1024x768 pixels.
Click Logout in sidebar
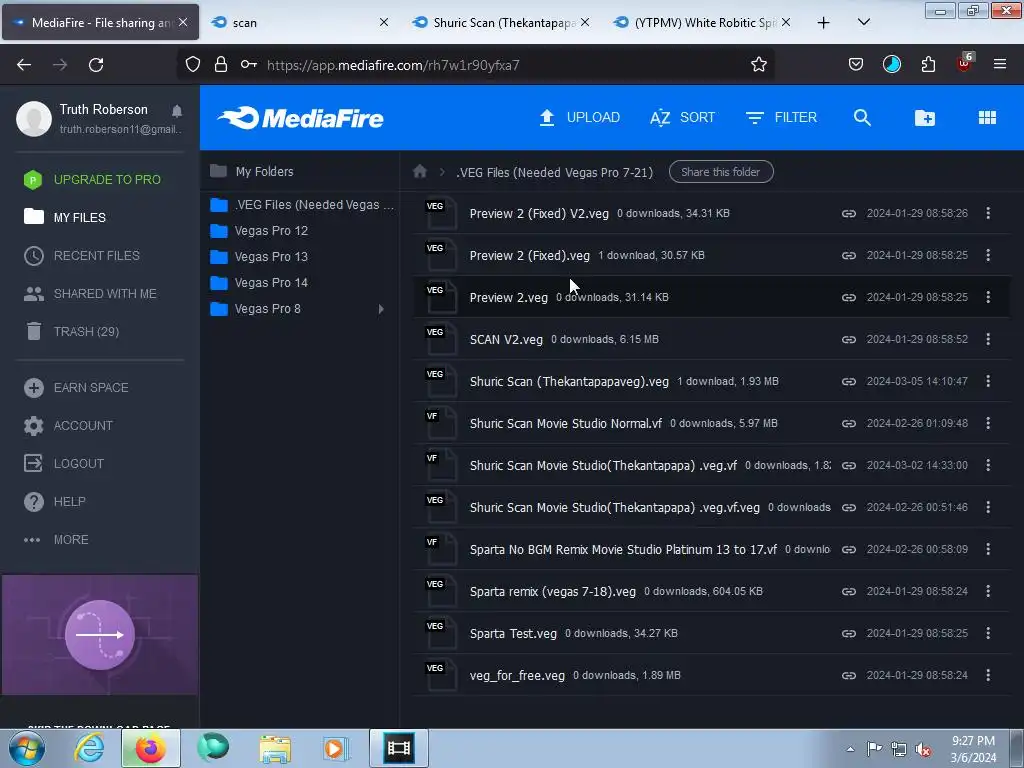pyautogui.click(x=64, y=464)
